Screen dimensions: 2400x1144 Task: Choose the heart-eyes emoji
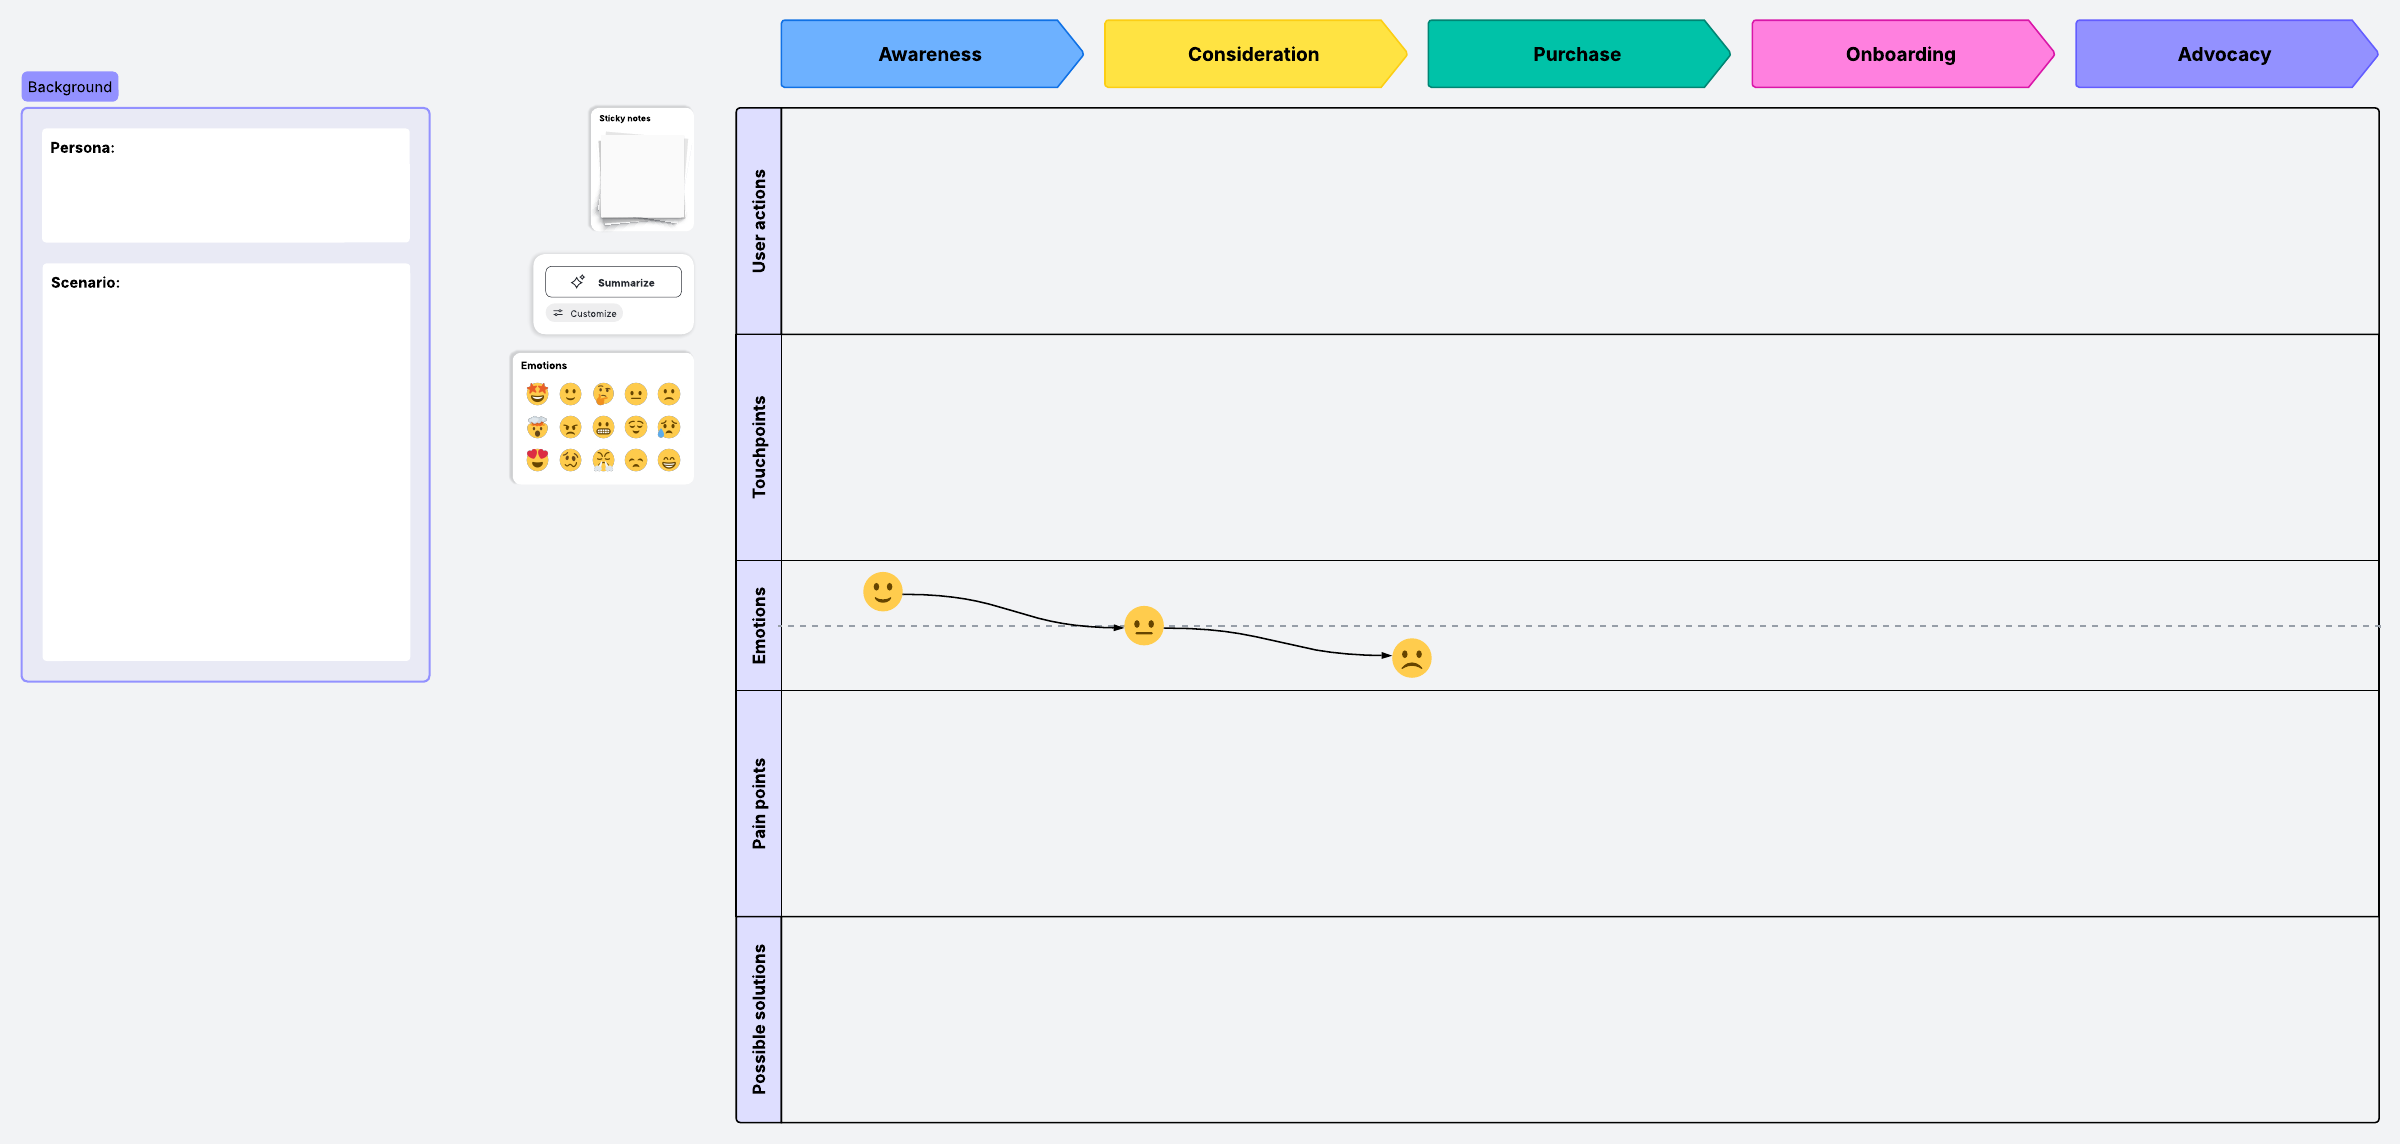537,460
